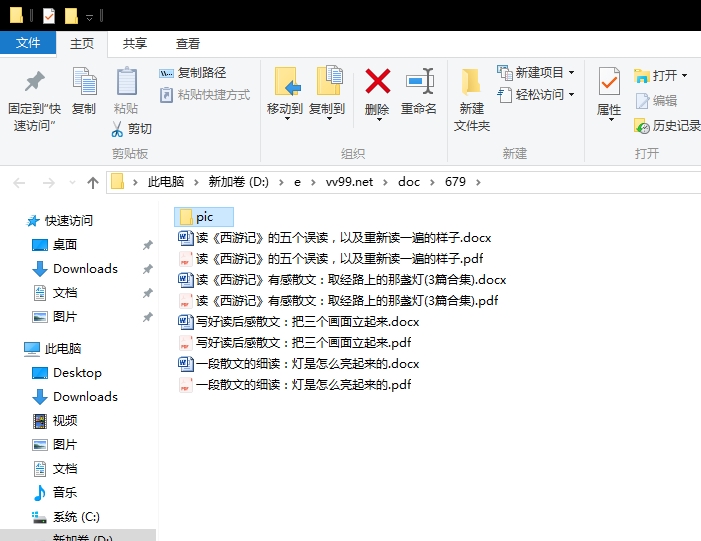This screenshot has height=541, width=701.
Task: Open 系统 (C:) drive in sidebar
Action: coord(66,517)
